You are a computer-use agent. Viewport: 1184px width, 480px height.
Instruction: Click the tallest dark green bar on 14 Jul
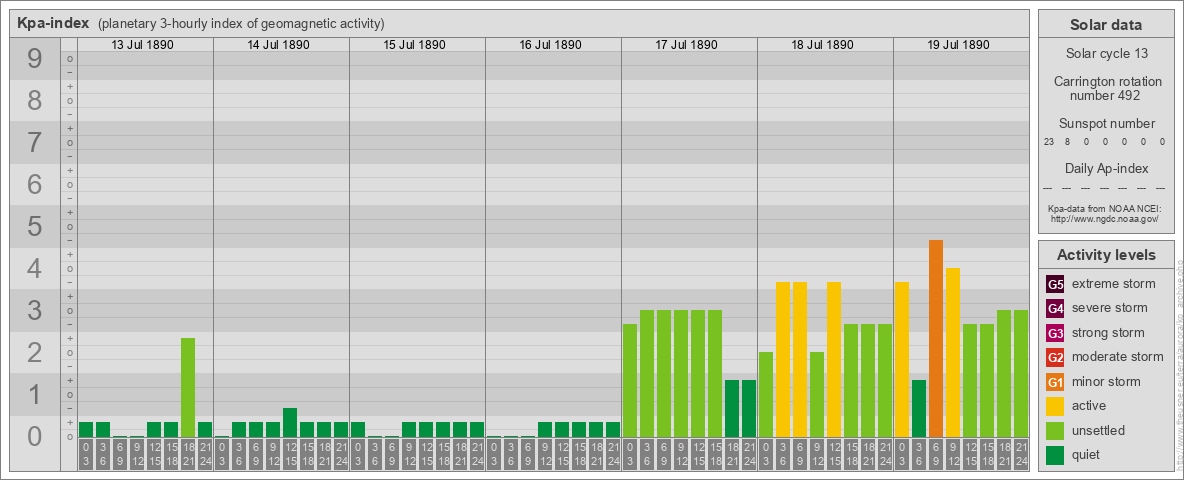[x=290, y=423]
